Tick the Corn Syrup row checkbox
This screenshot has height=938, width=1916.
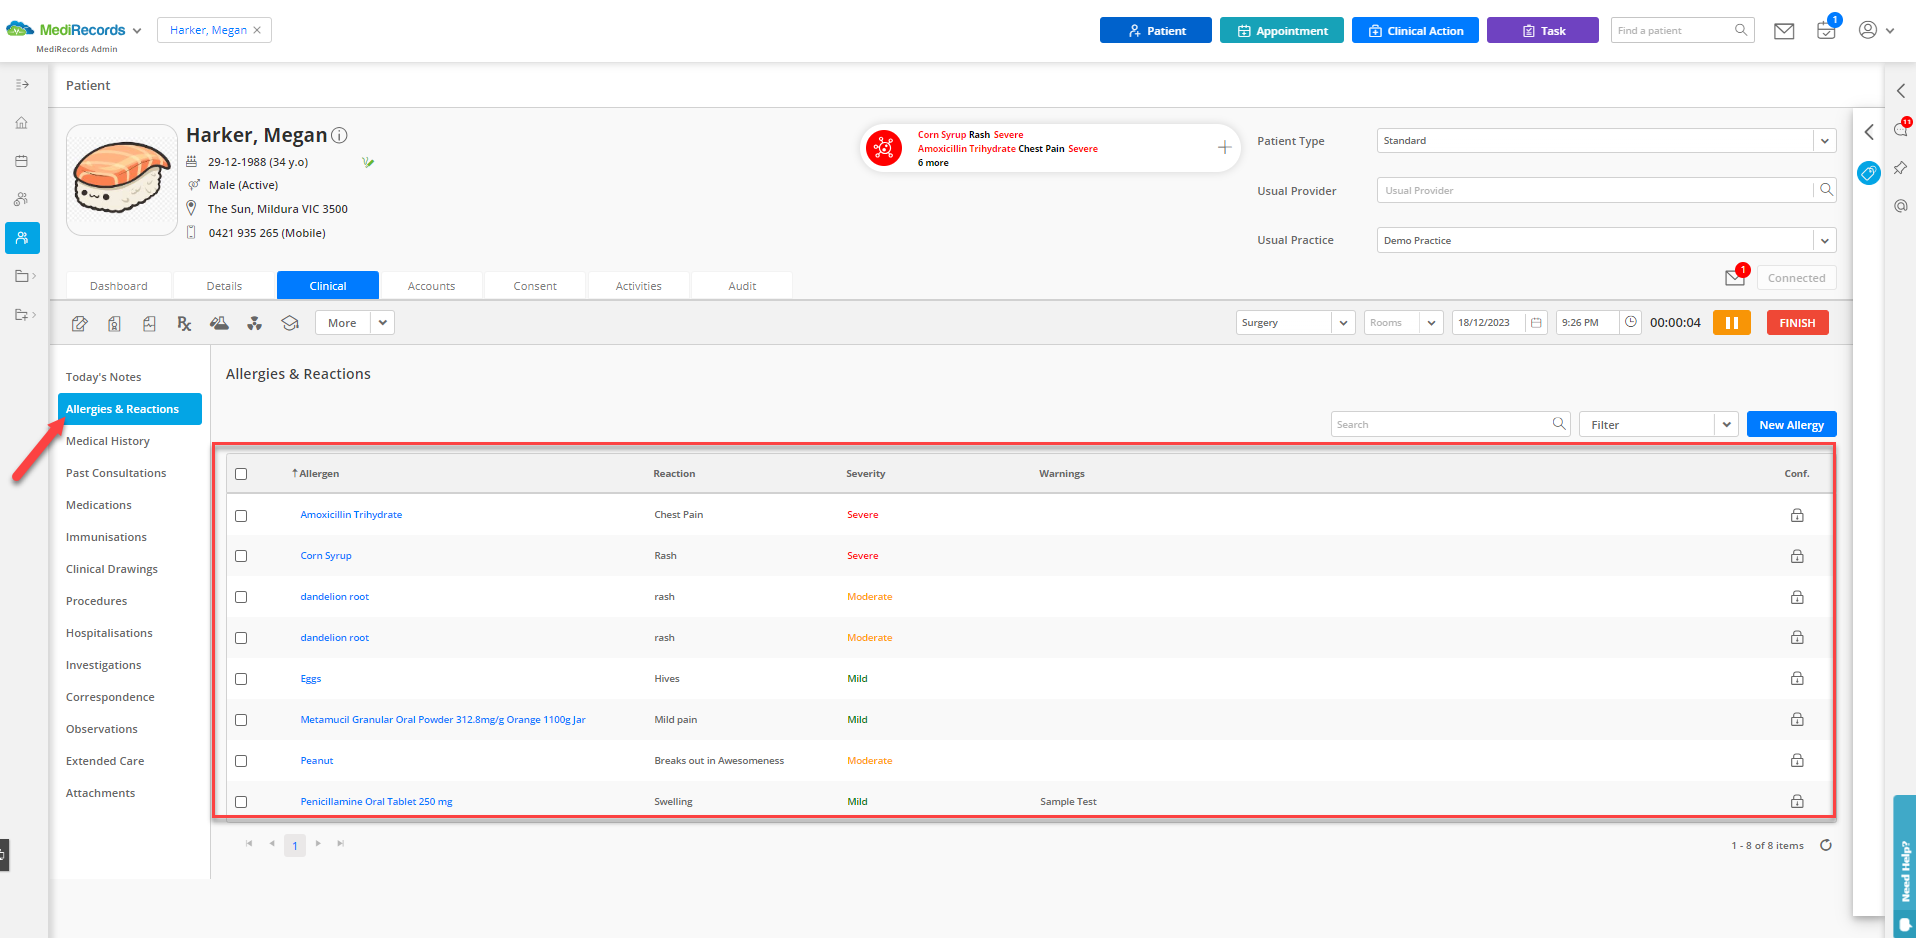tap(241, 556)
